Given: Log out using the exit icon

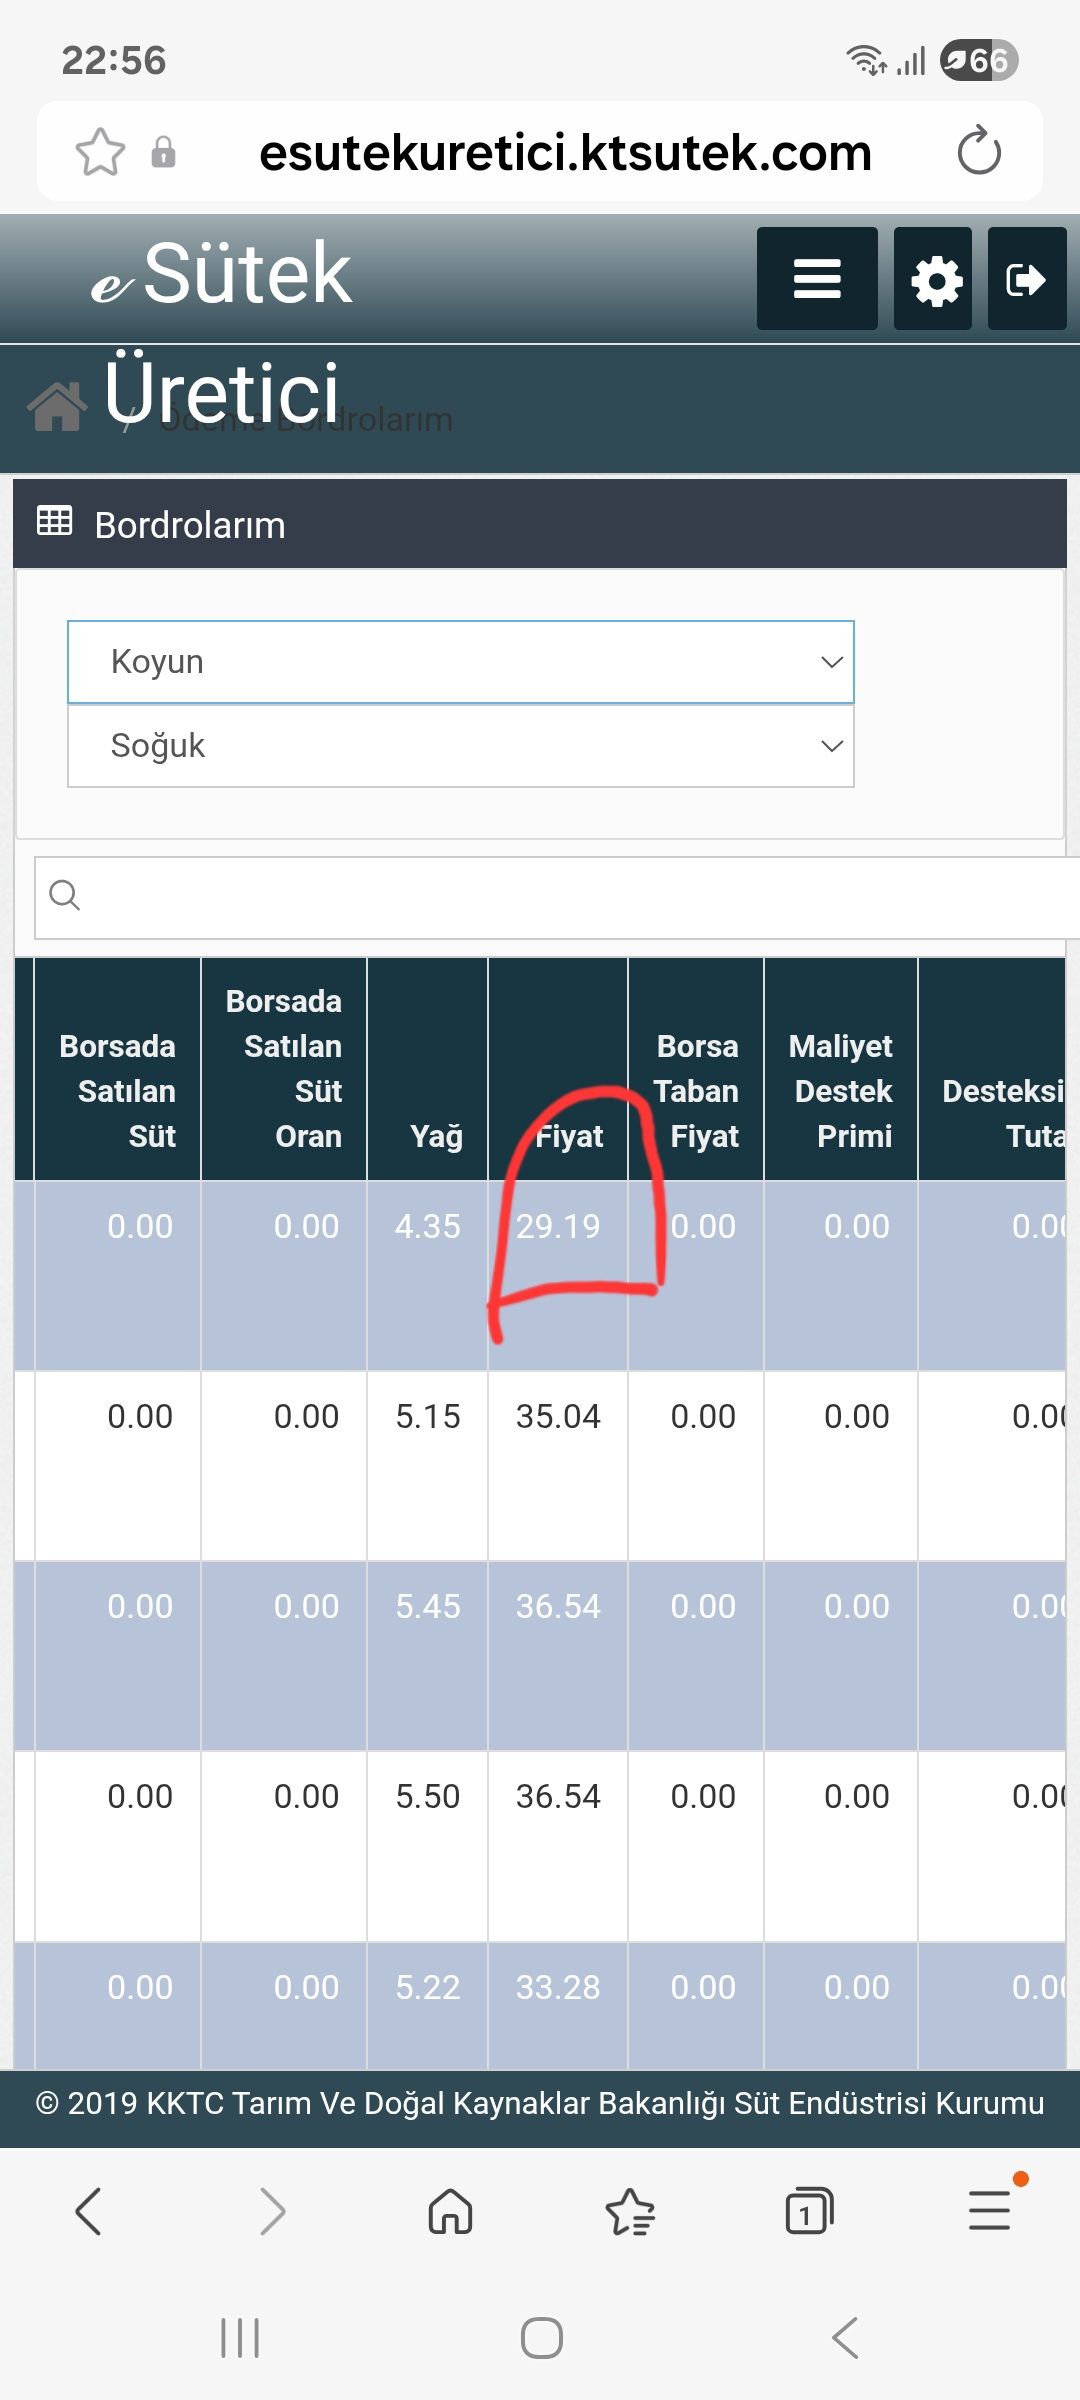Looking at the screenshot, I should (1026, 279).
